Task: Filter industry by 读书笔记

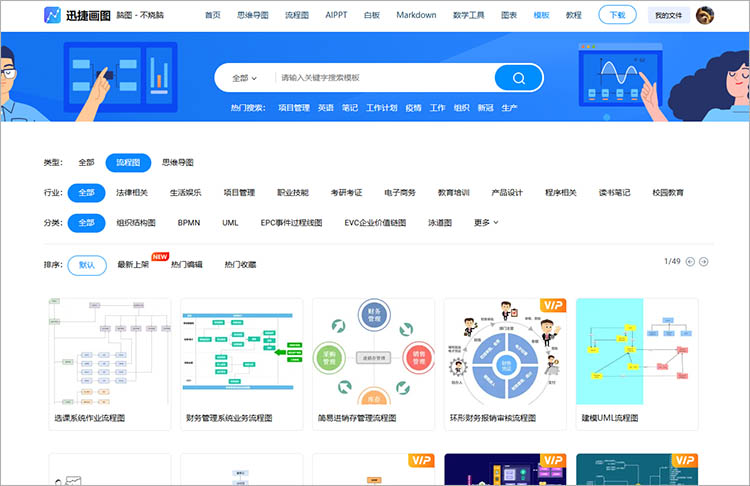Action: [614, 193]
